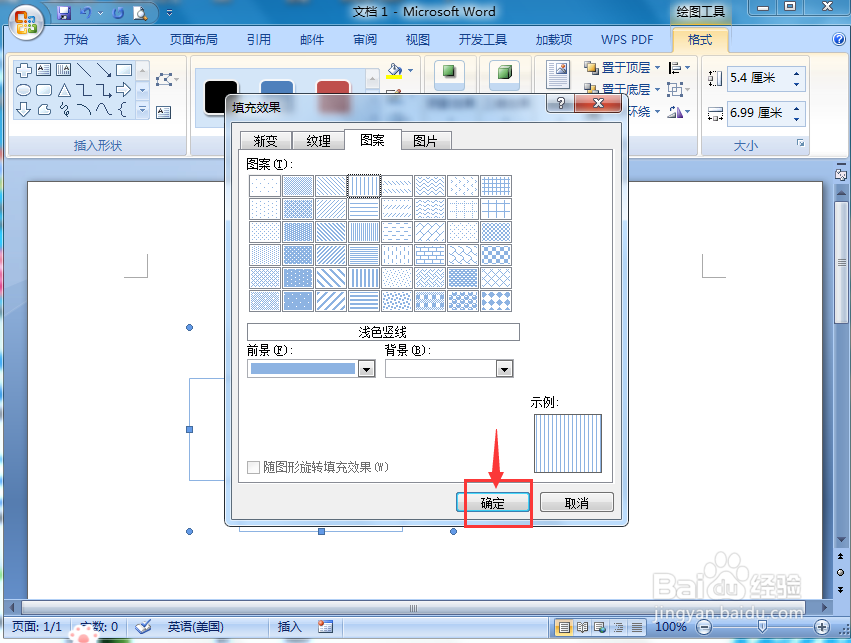
Task: Open the Shape Fill dropdown arrow
Action: (410, 71)
